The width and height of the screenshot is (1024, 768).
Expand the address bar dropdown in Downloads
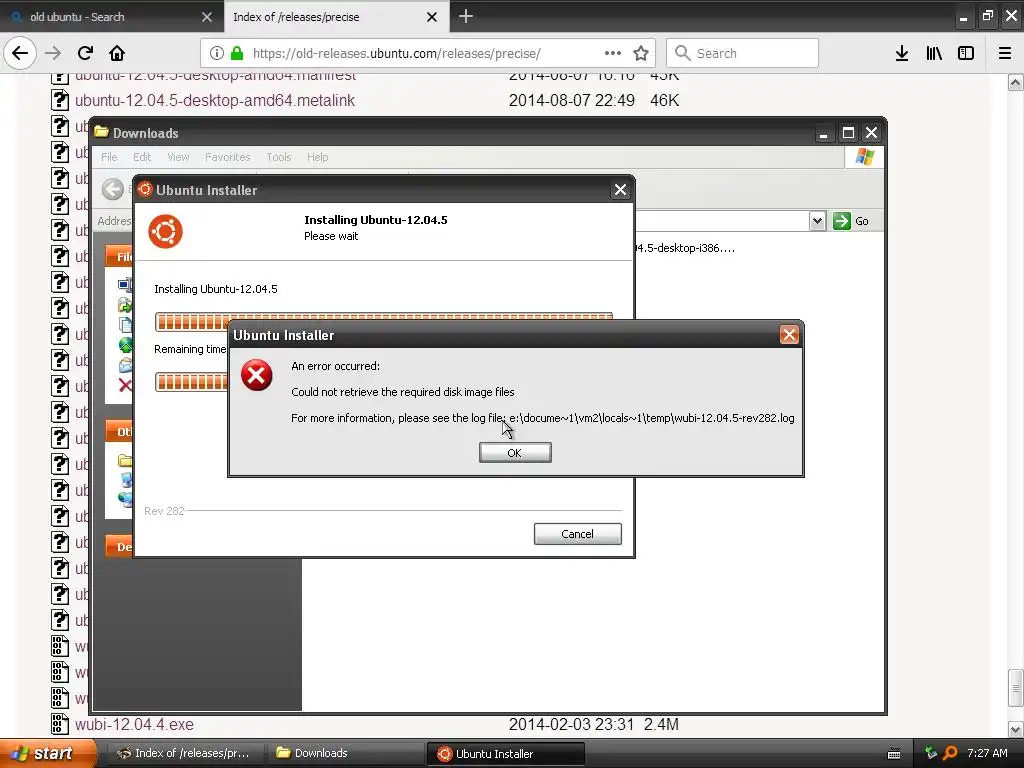pyautogui.click(x=817, y=221)
